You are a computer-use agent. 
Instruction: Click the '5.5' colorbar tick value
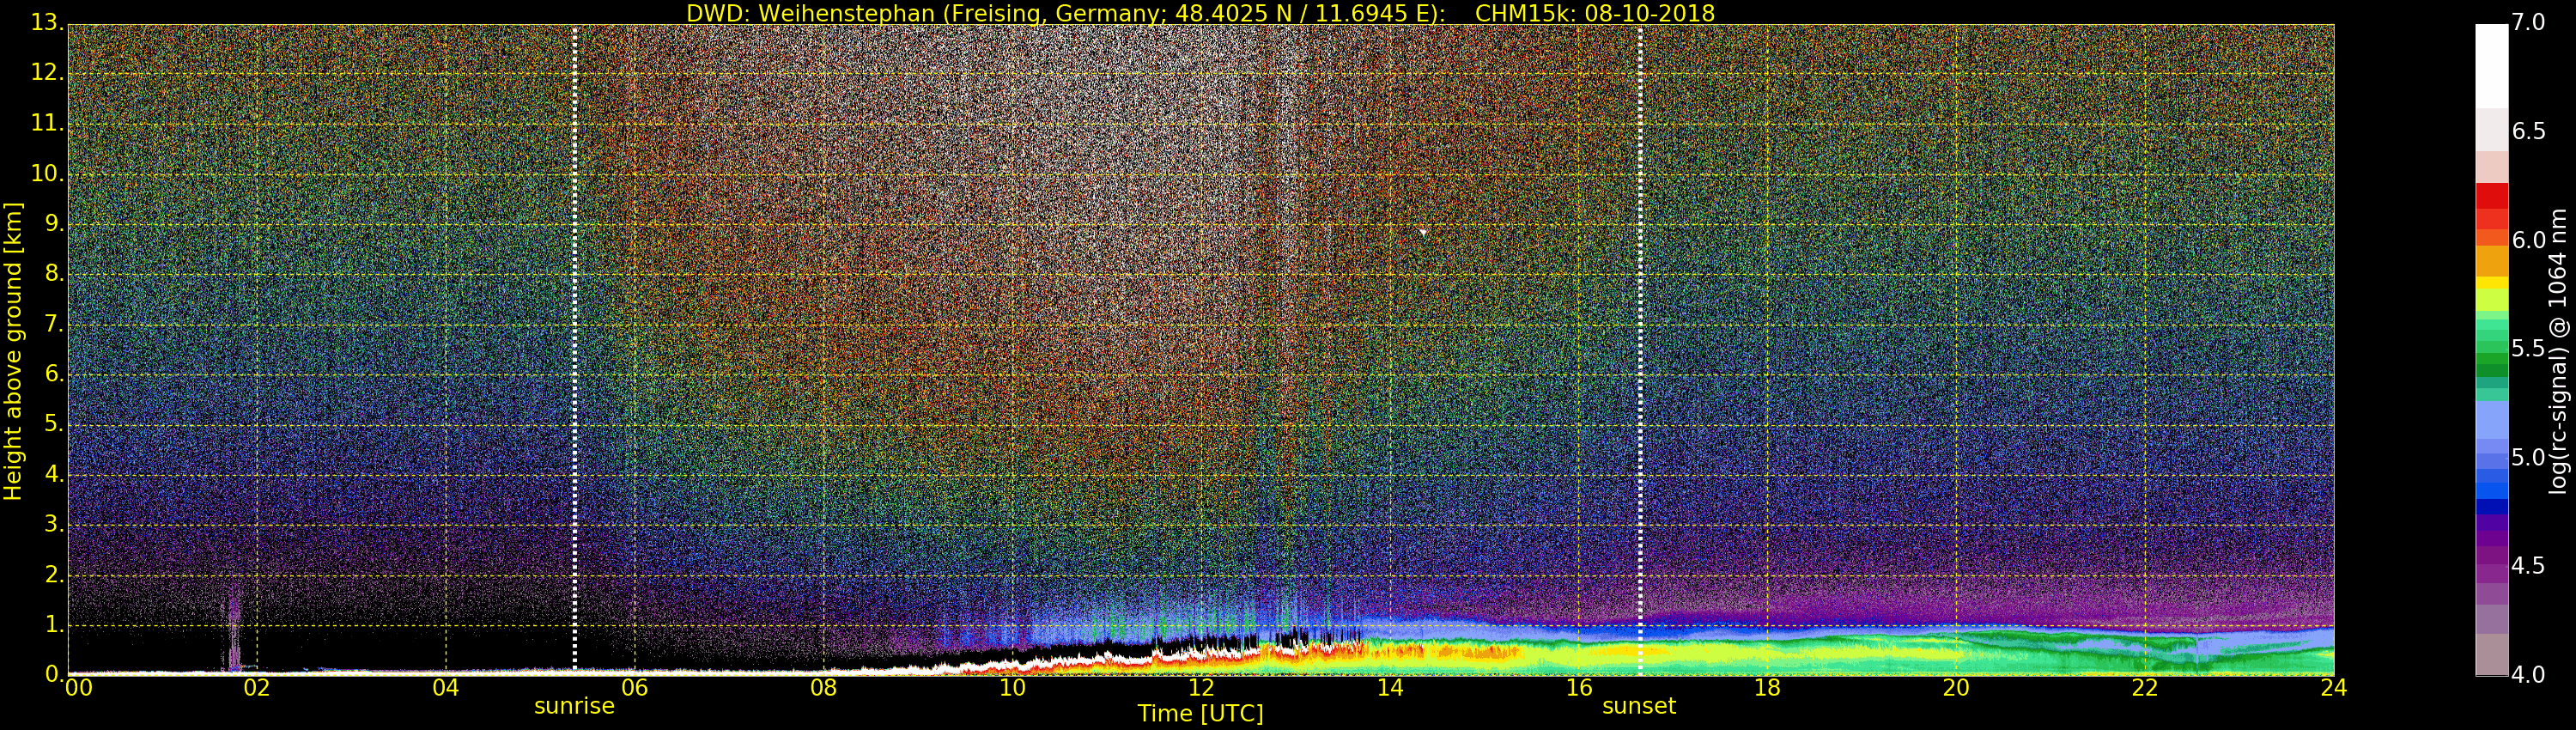[2528, 349]
